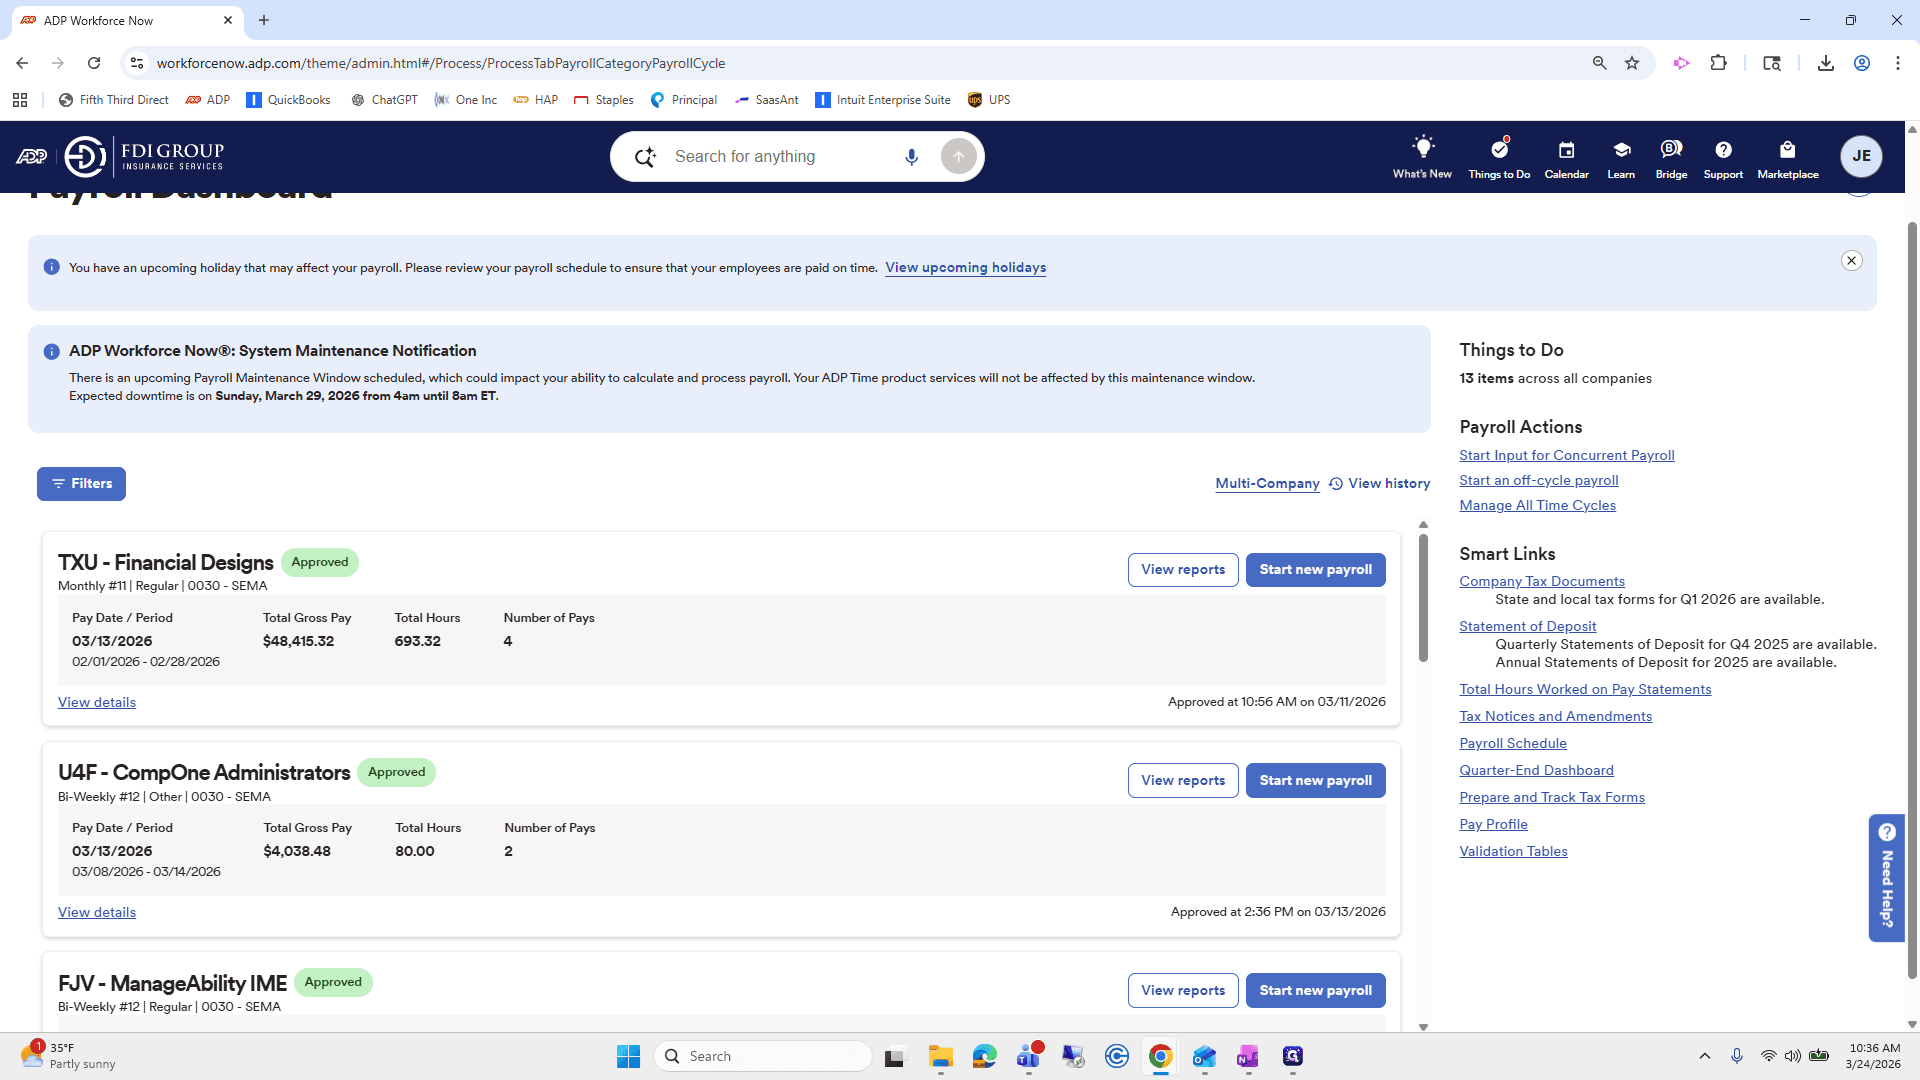Click payroll list scrollbar down arrow
This screenshot has height=1080, width=1920.
click(1423, 1027)
